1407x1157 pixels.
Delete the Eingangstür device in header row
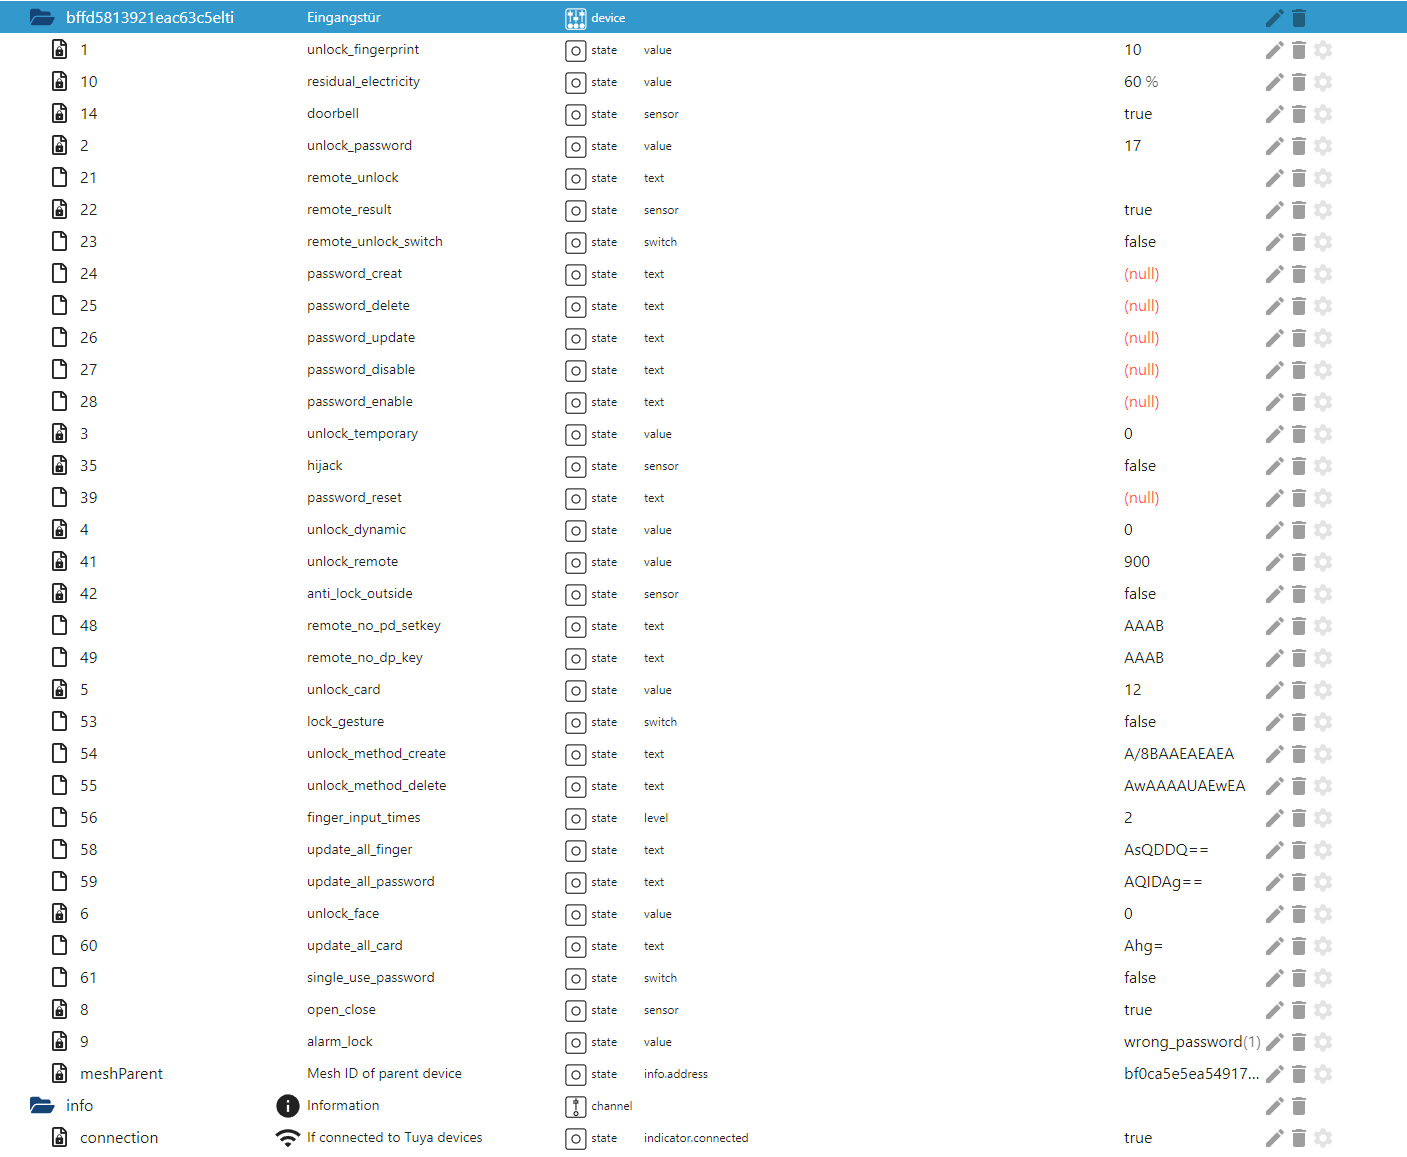pyautogui.click(x=1299, y=18)
